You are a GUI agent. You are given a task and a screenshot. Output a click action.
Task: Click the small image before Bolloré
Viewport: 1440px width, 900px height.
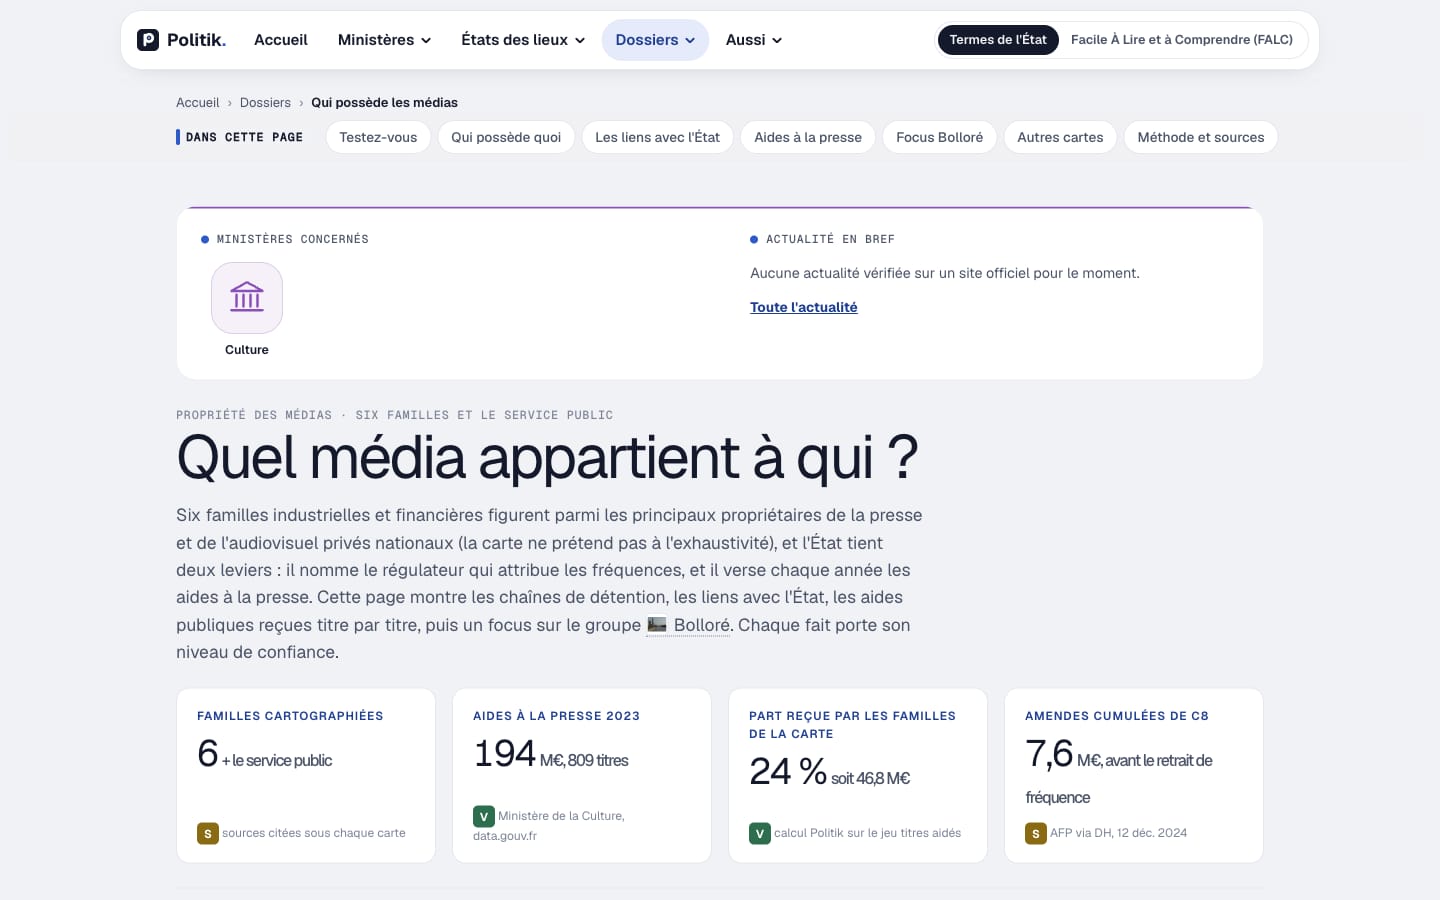(x=657, y=625)
